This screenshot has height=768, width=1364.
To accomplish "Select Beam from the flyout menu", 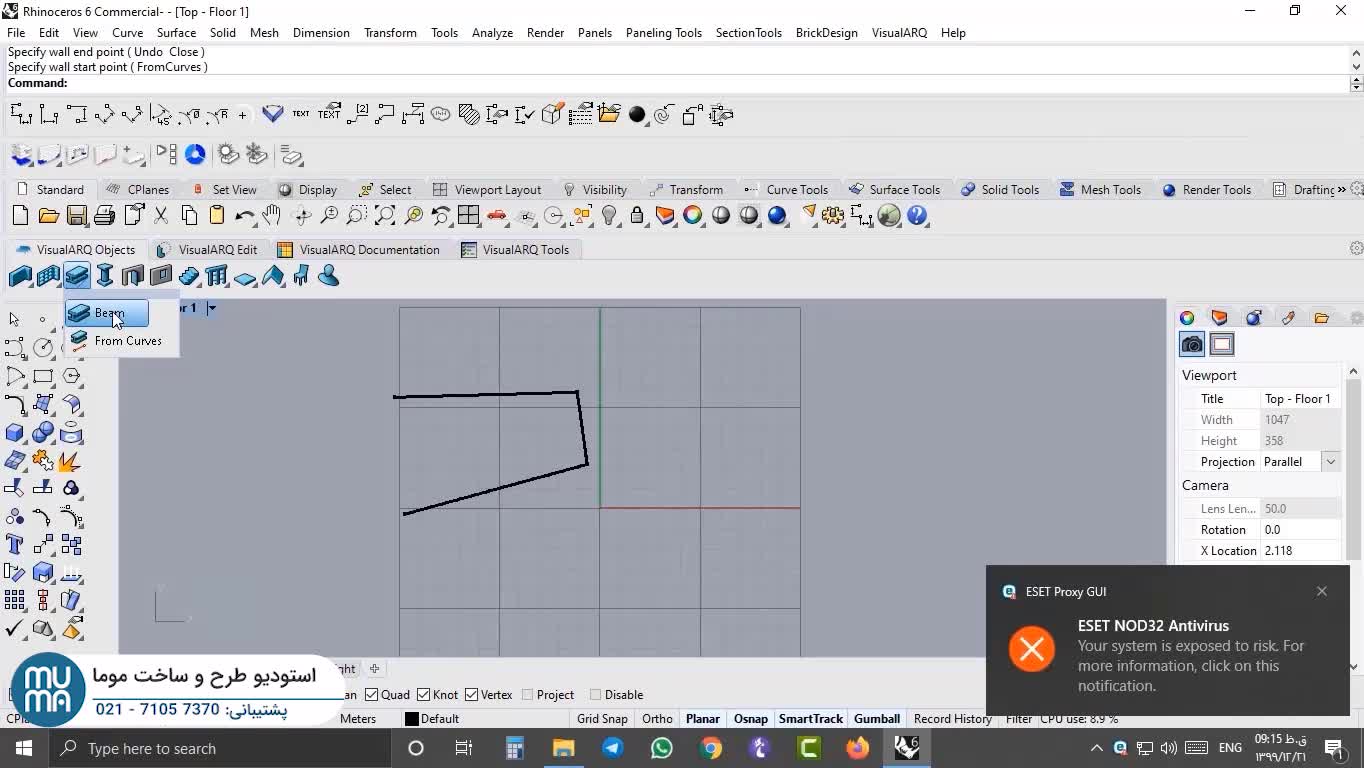I will (x=108, y=313).
